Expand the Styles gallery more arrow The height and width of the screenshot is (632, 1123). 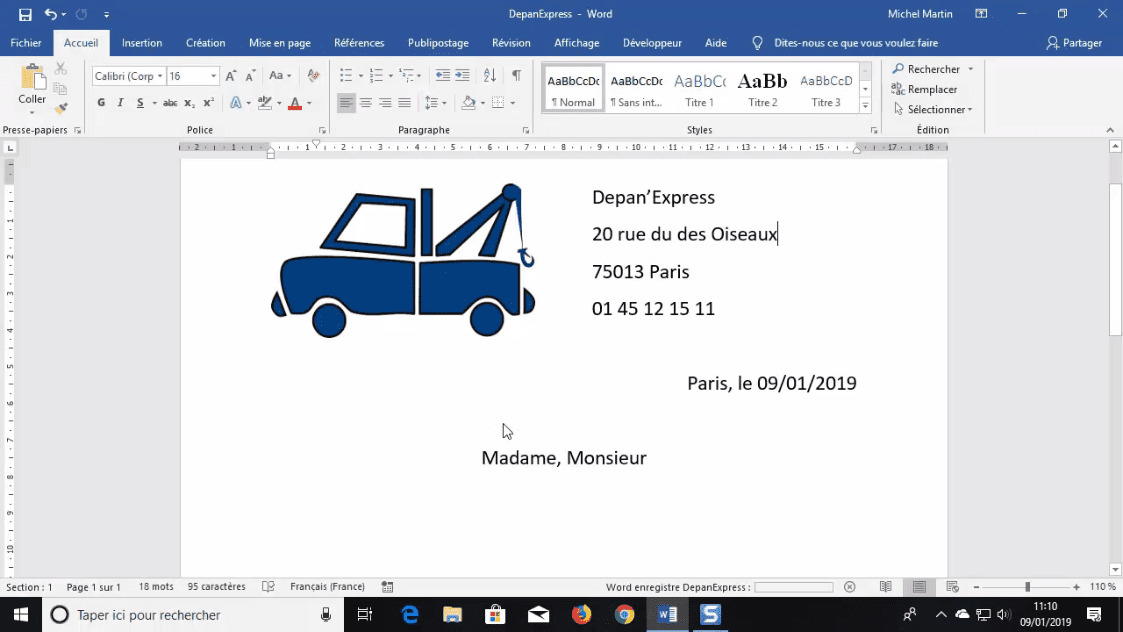tap(865, 105)
